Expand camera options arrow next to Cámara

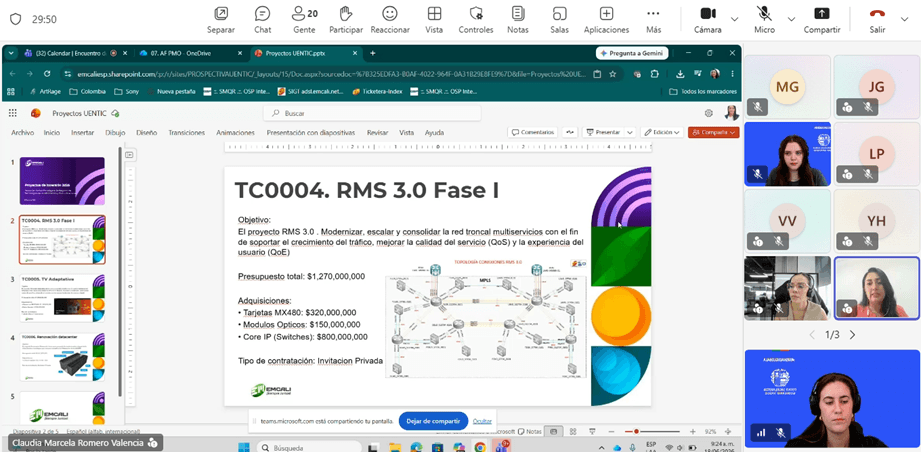tap(734, 19)
